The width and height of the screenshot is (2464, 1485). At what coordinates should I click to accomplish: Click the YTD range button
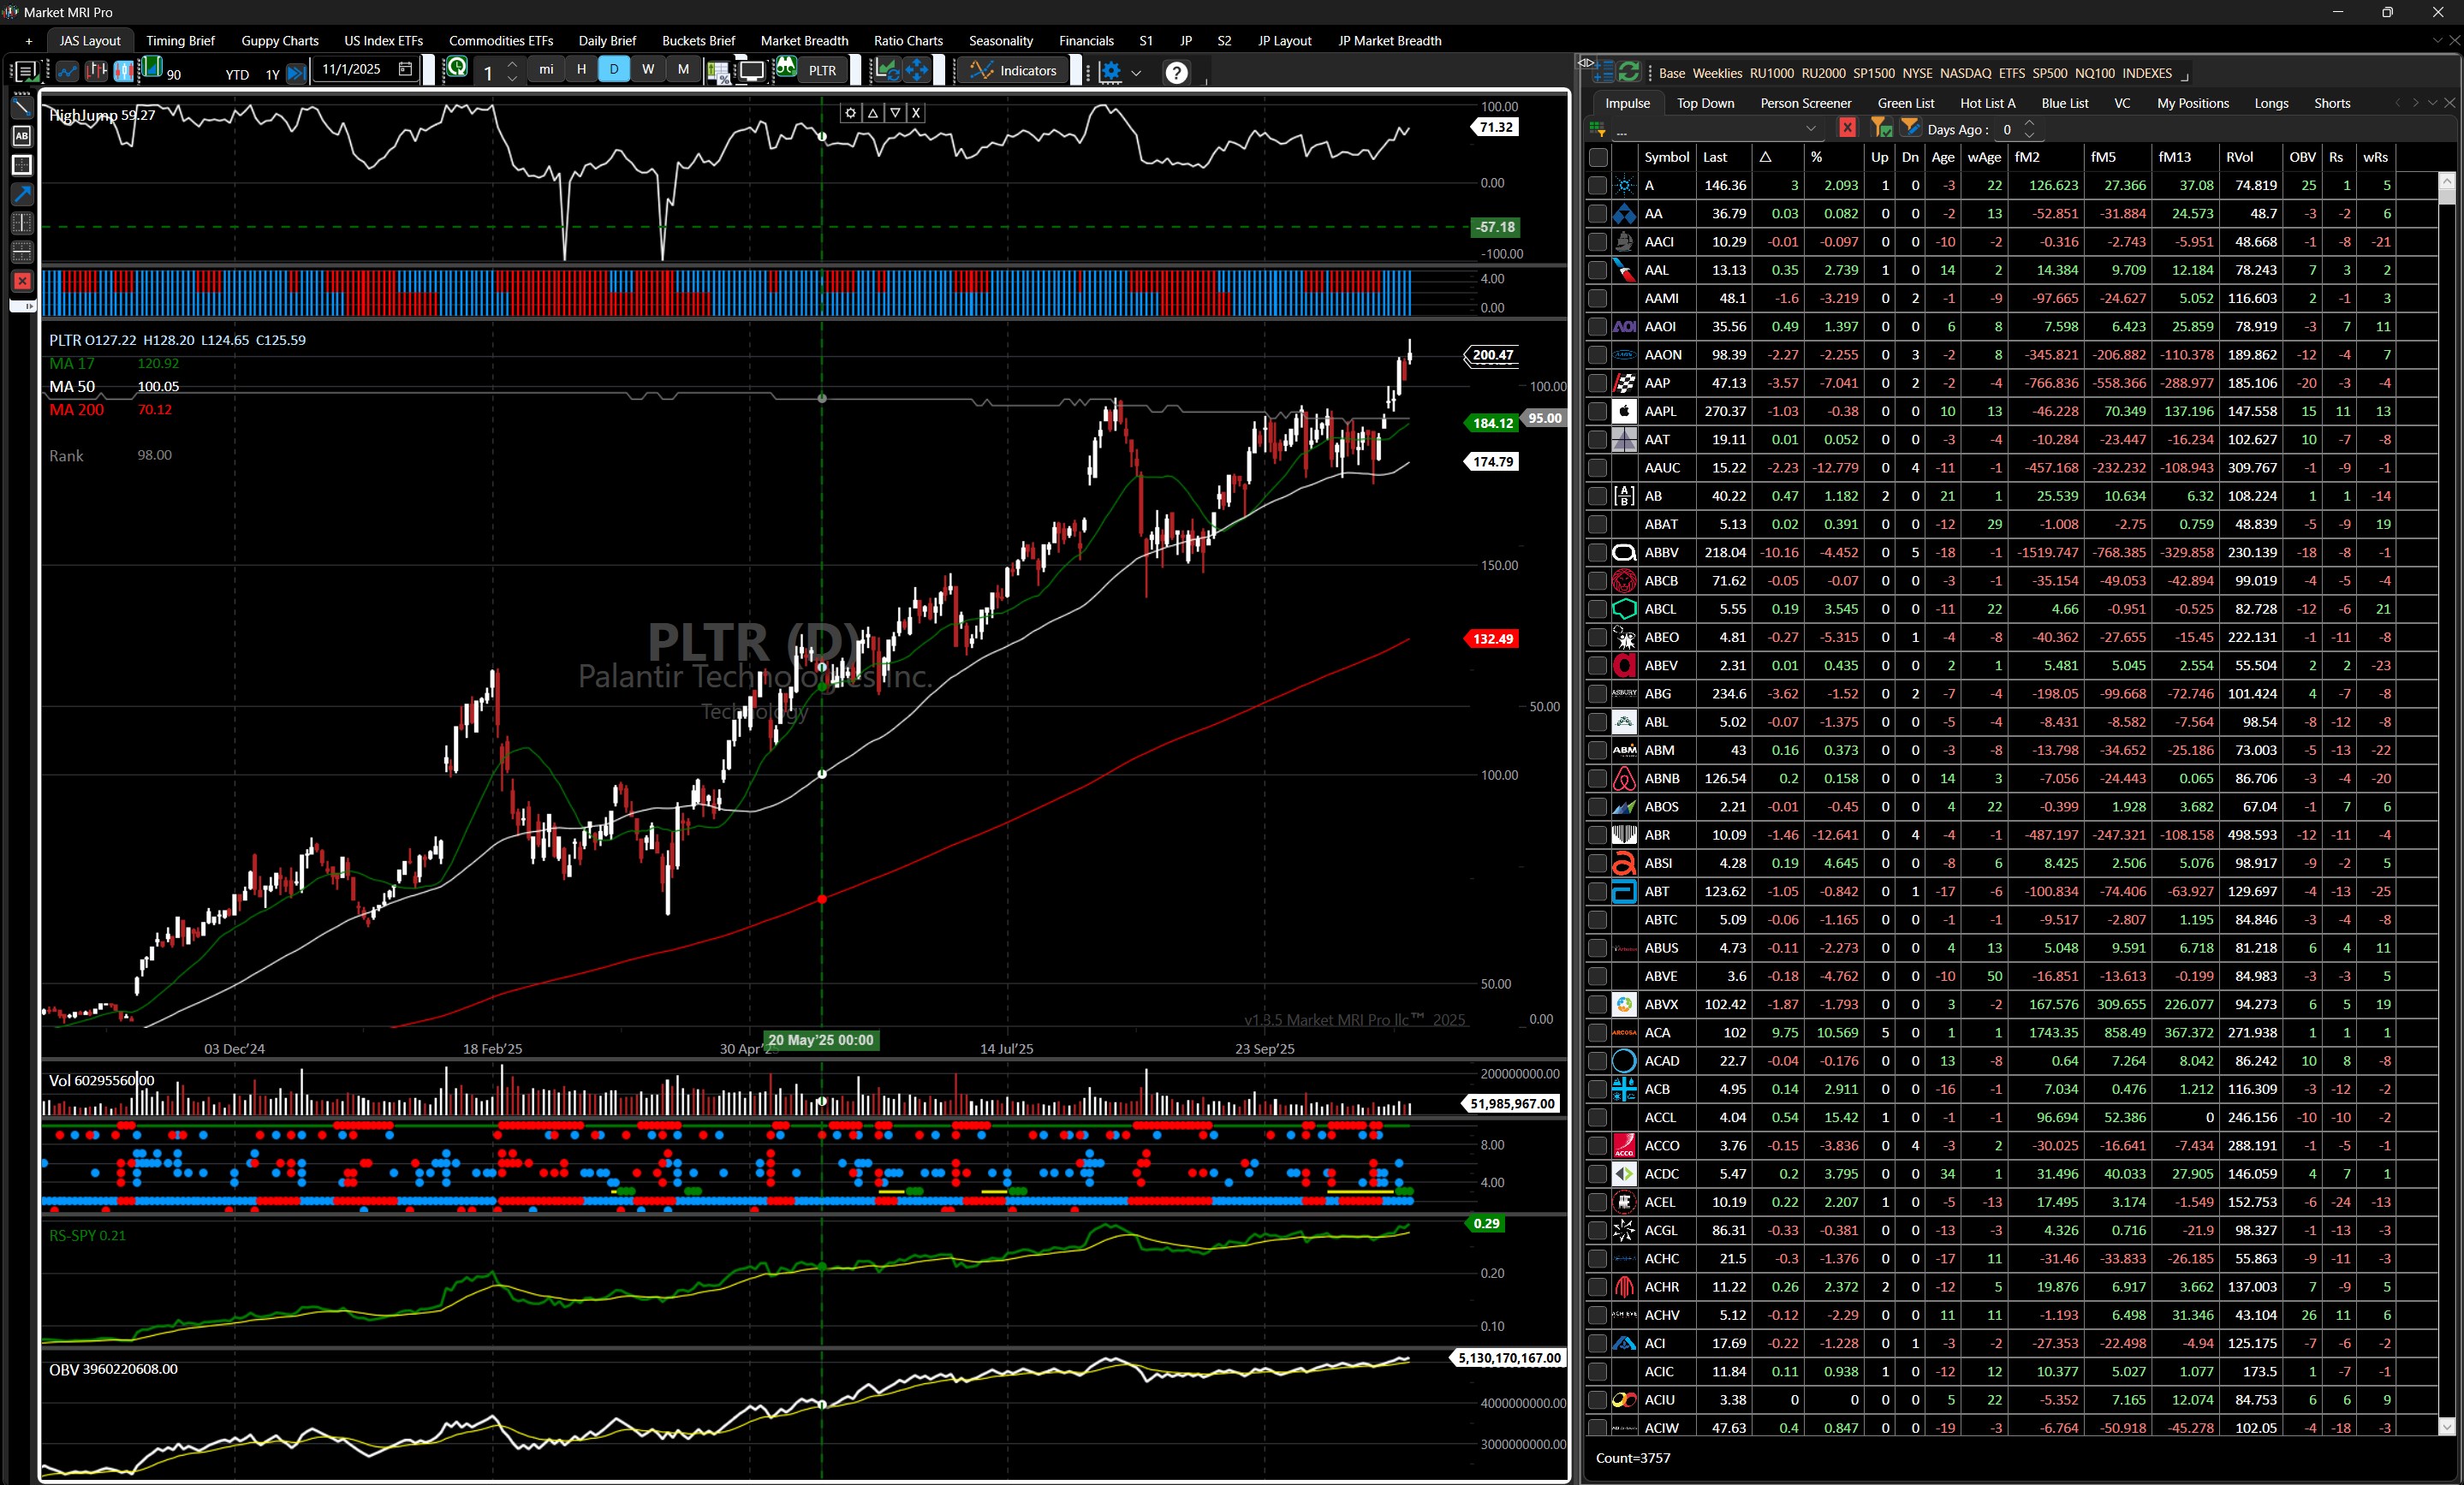pyautogui.click(x=236, y=74)
